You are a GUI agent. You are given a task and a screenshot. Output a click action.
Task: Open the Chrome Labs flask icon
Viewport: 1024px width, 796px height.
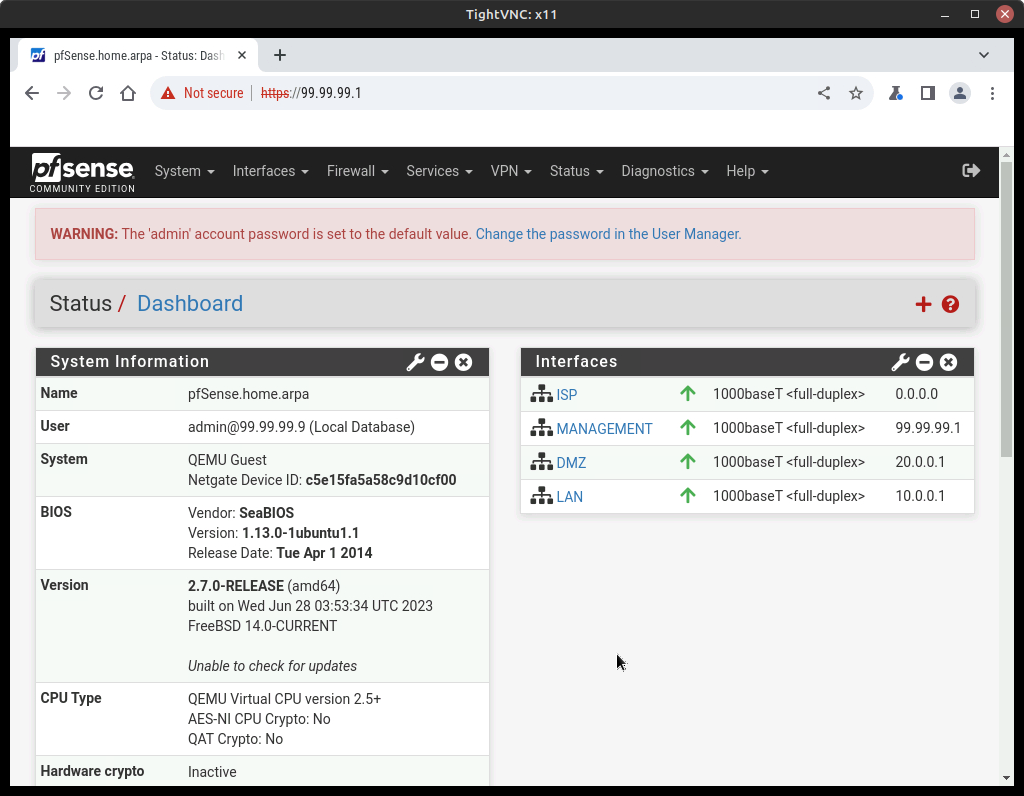point(895,93)
